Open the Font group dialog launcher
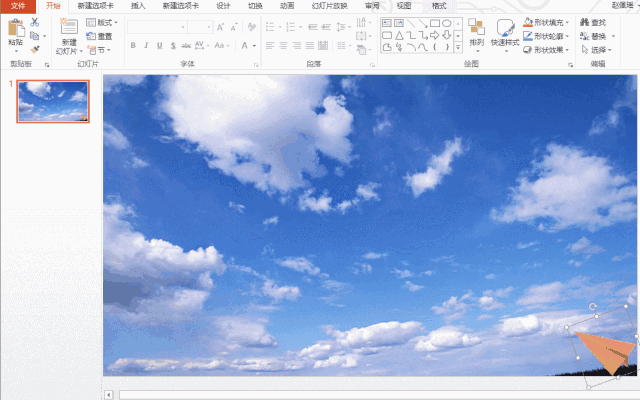This screenshot has width=640, height=400. (x=256, y=65)
